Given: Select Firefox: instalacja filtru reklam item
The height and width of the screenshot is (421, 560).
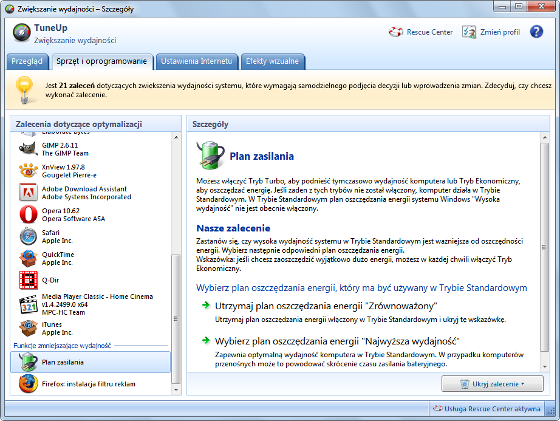Looking at the screenshot, I should (x=90, y=384).
